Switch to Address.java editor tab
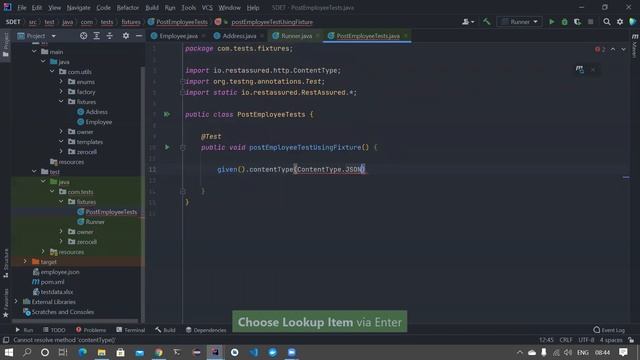This screenshot has height=360, width=640. click(239, 36)
